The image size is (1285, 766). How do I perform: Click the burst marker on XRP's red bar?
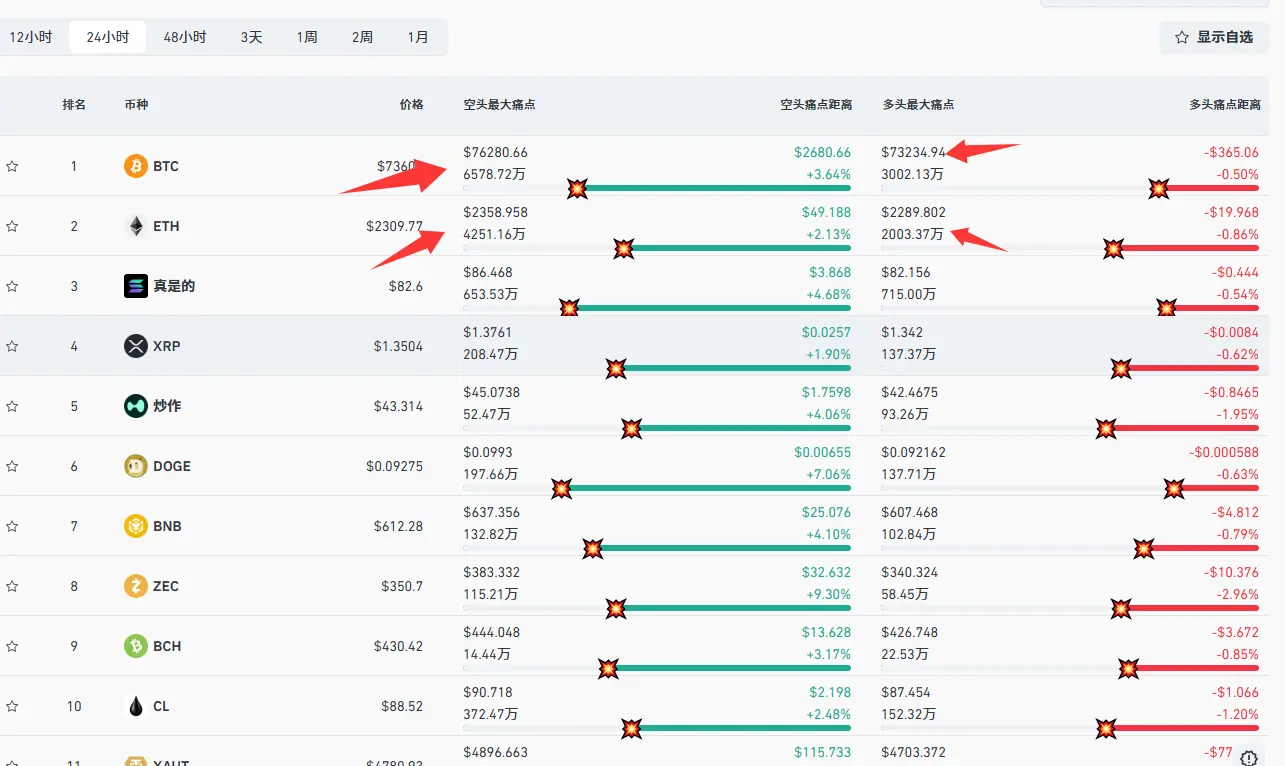(x=1122, y=368)
